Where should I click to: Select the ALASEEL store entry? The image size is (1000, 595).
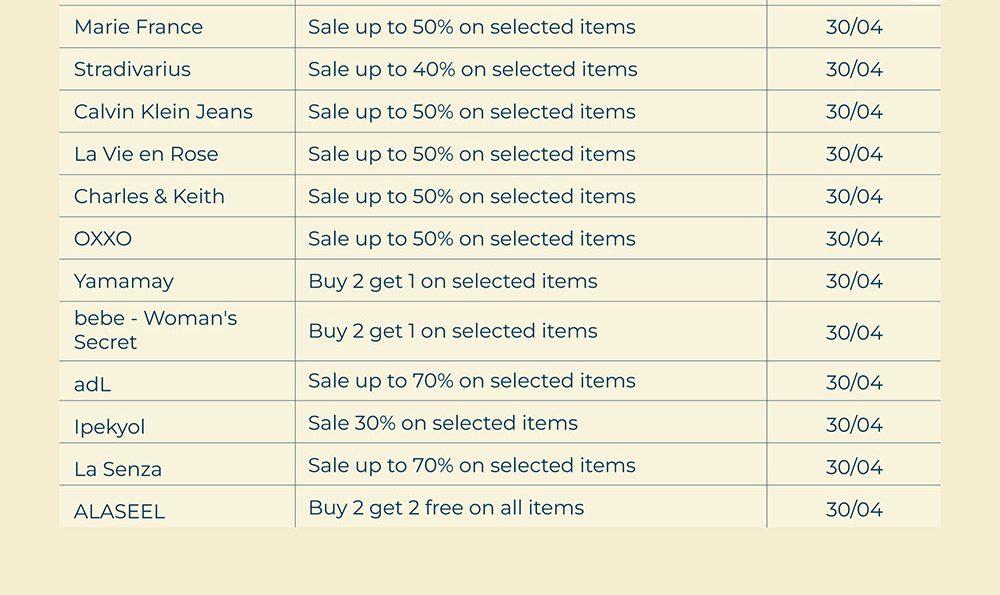[x=119, y=512]
